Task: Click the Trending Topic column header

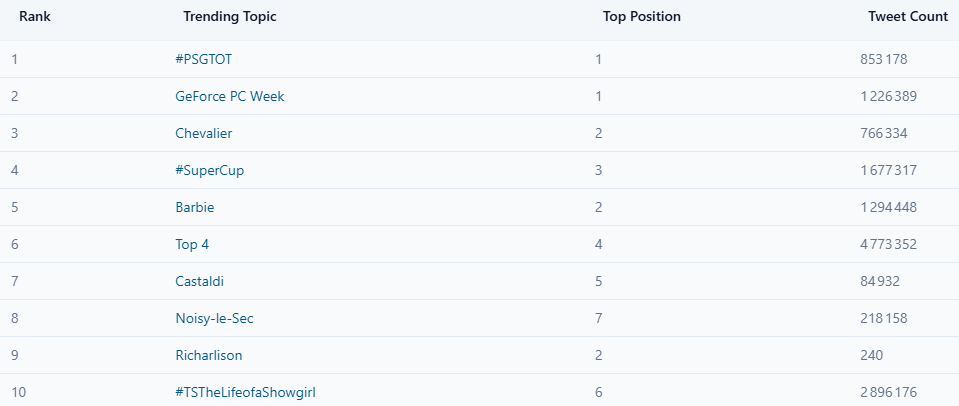Action: (x=230, y=17)
